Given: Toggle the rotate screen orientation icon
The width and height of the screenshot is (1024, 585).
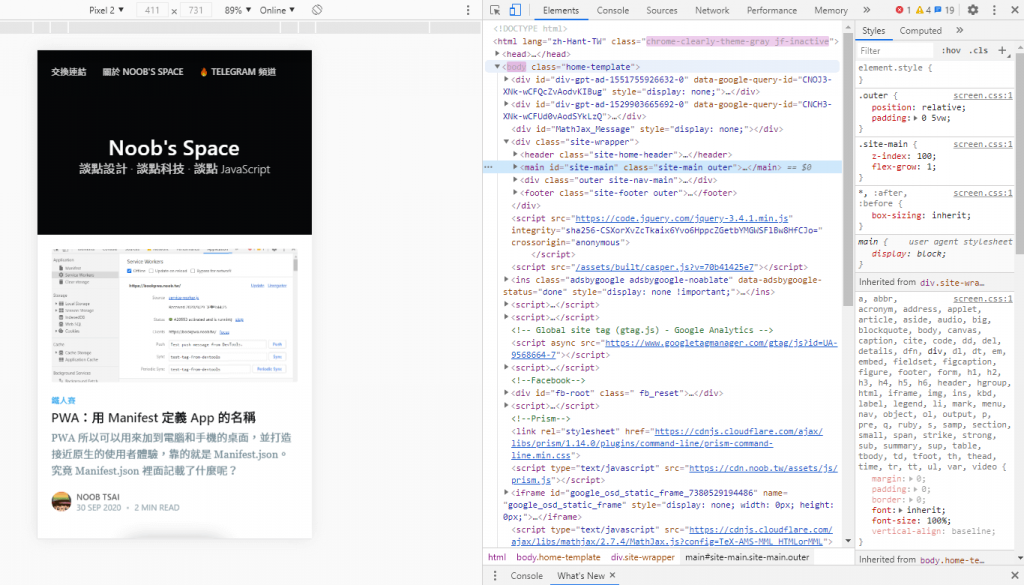Looking at the screenshot, I should pos(317,10).
